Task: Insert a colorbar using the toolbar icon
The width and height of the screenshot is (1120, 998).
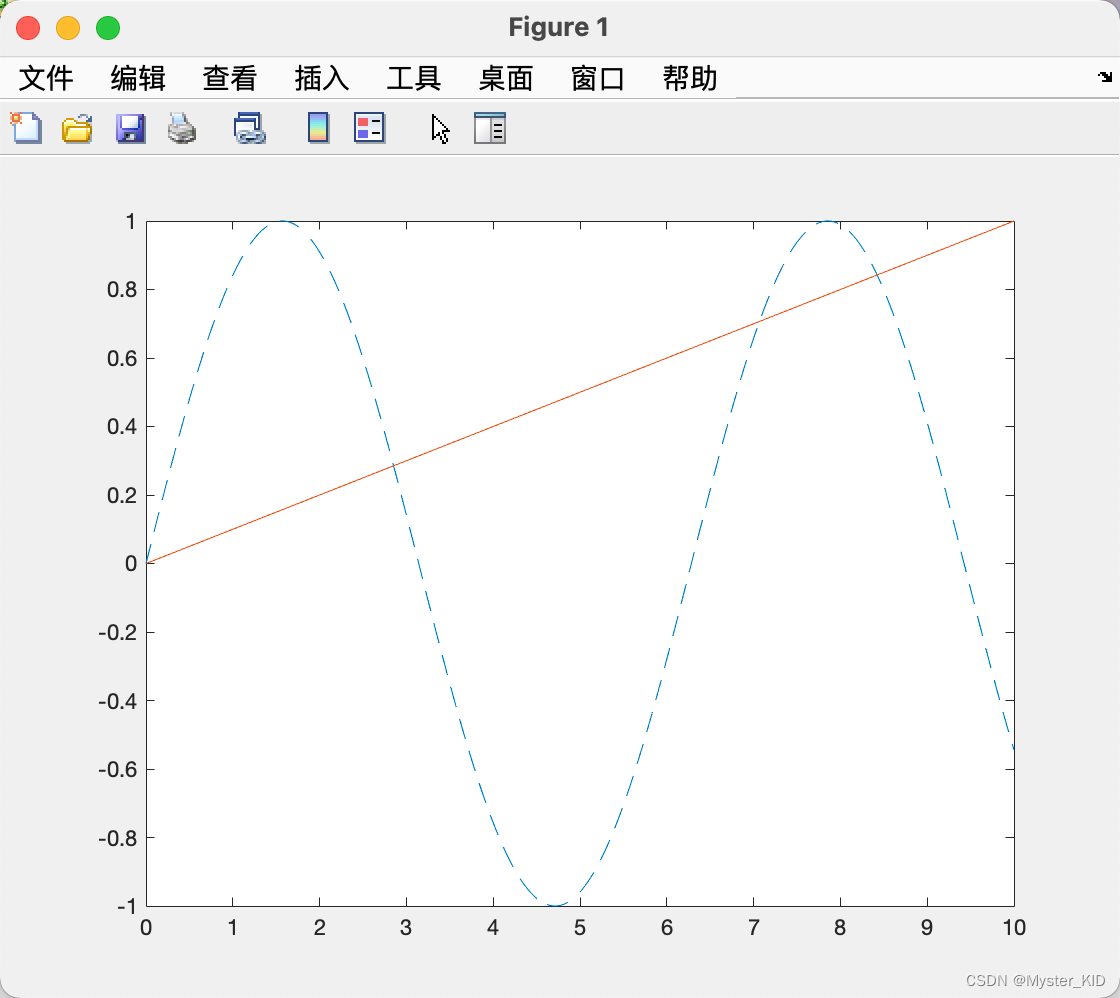Action: point(318,128)
